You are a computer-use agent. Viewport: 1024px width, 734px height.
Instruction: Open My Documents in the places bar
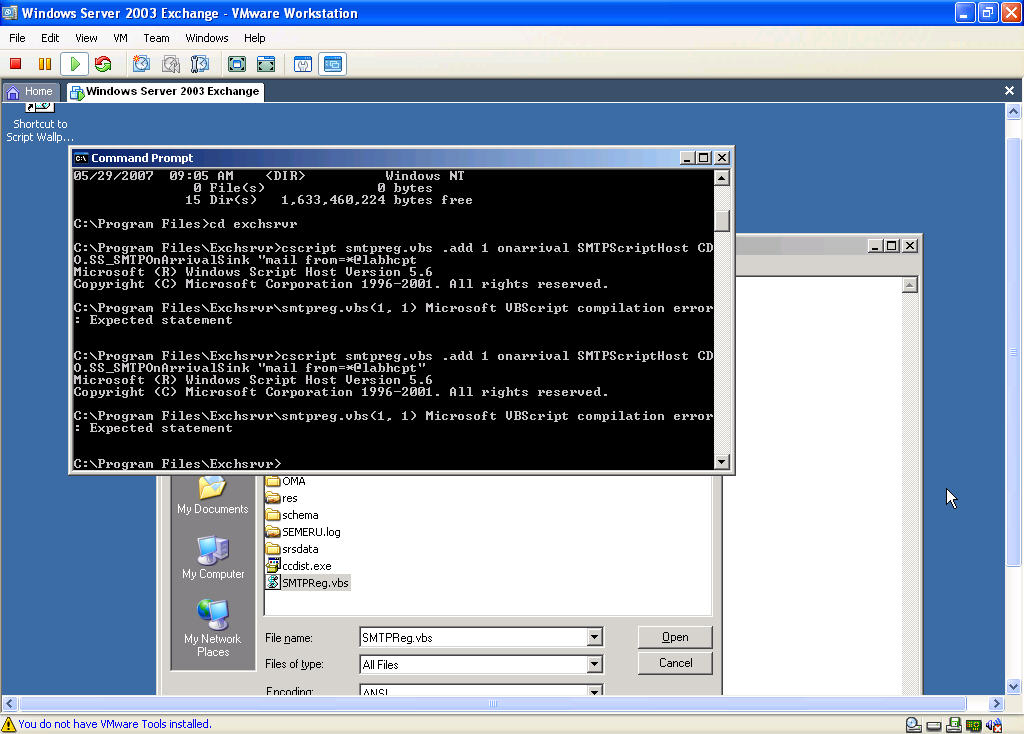(213, 496)
